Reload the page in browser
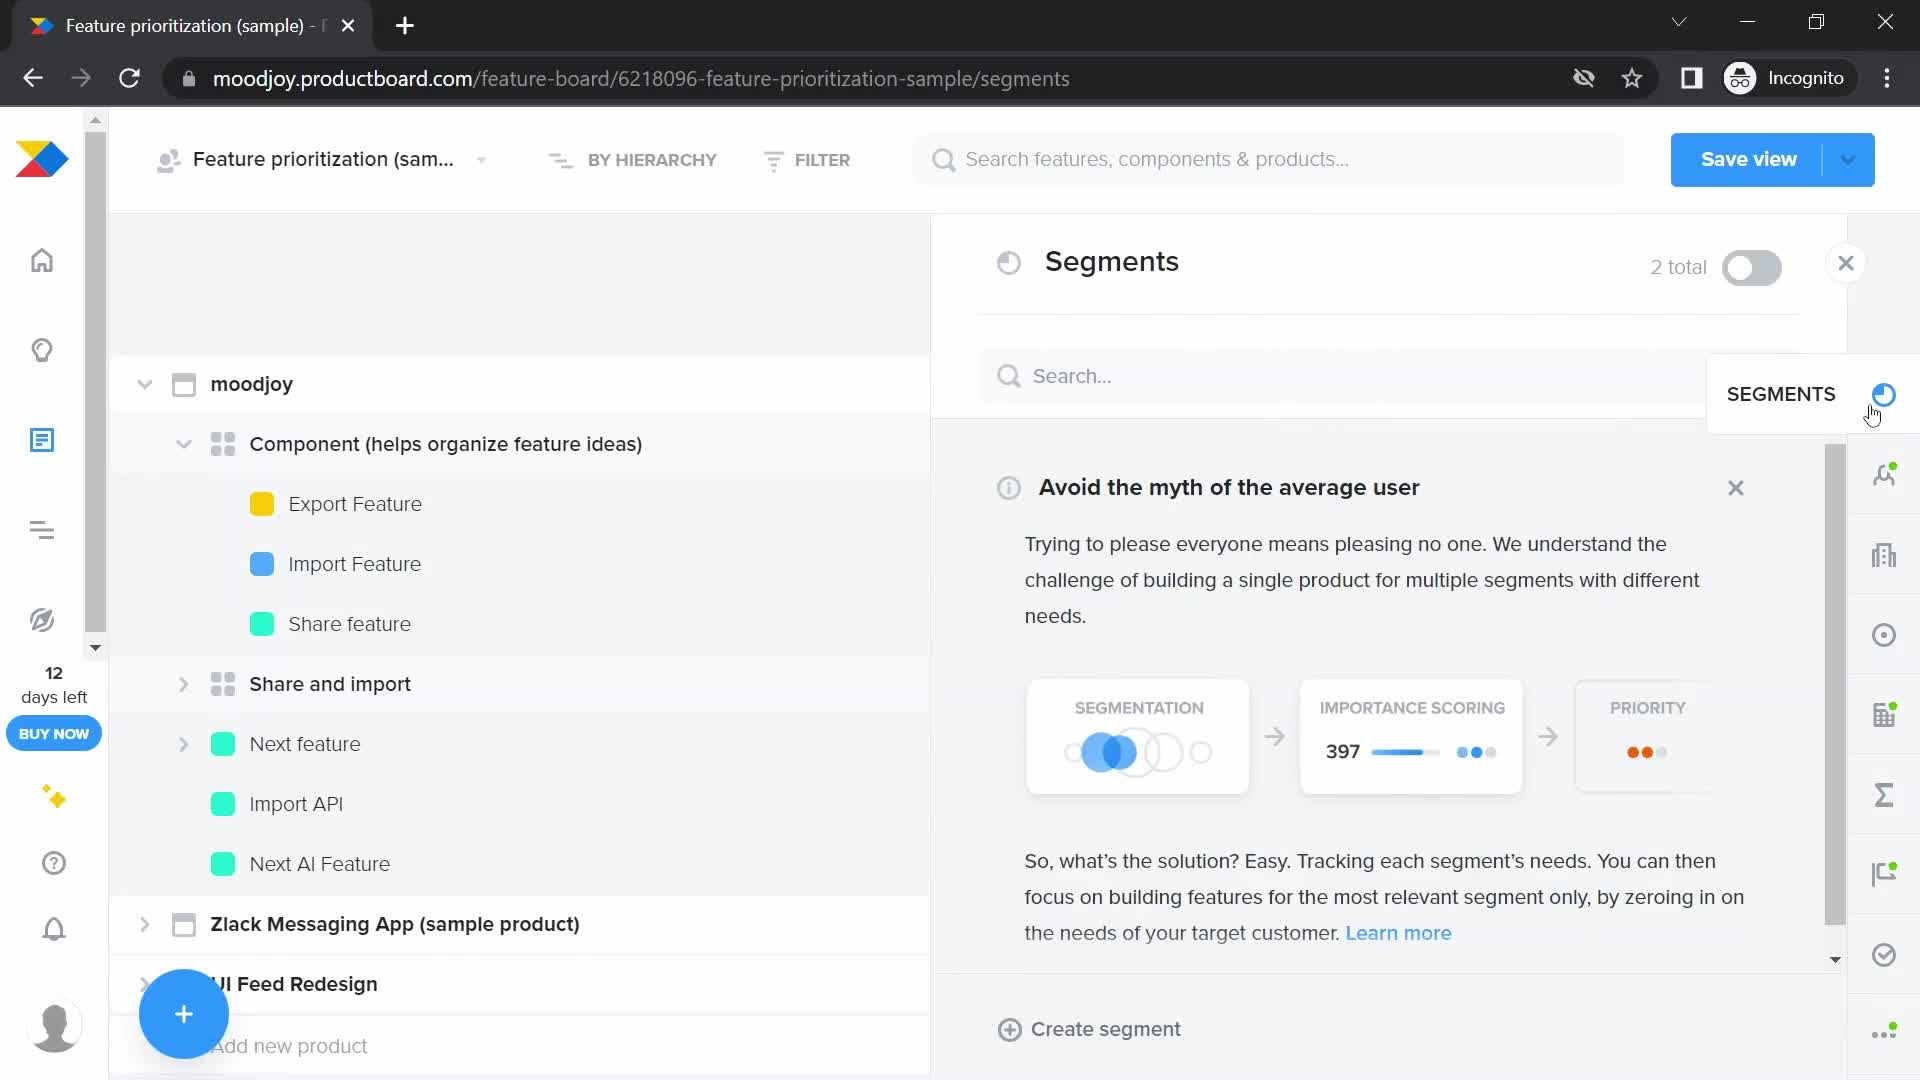1920x1080 pixels. click(x=129, y=78)
